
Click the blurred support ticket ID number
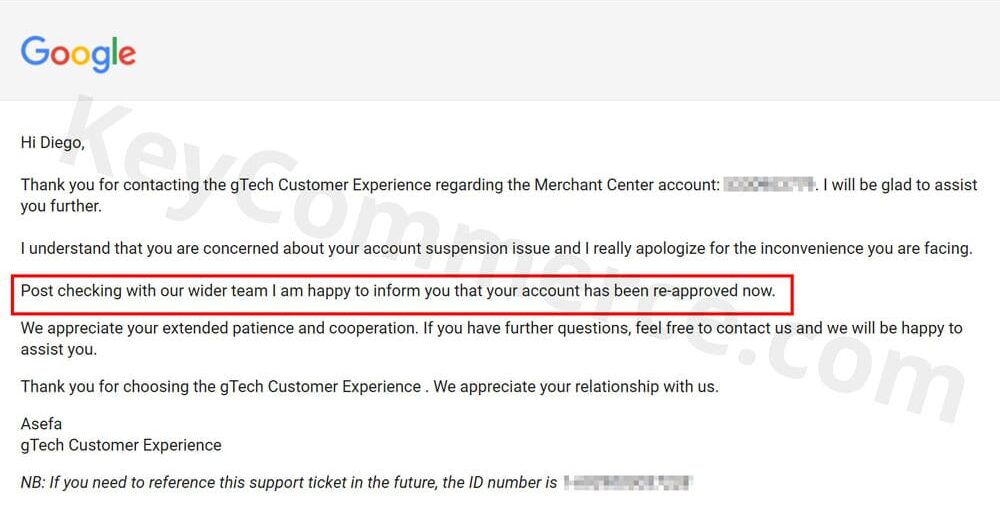pos(628,483)
